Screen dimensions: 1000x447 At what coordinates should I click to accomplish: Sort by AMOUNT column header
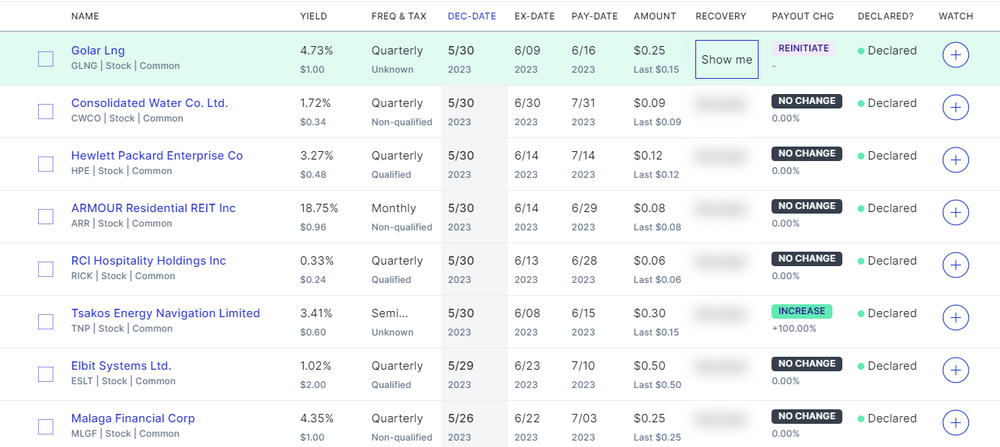[655, 17]
